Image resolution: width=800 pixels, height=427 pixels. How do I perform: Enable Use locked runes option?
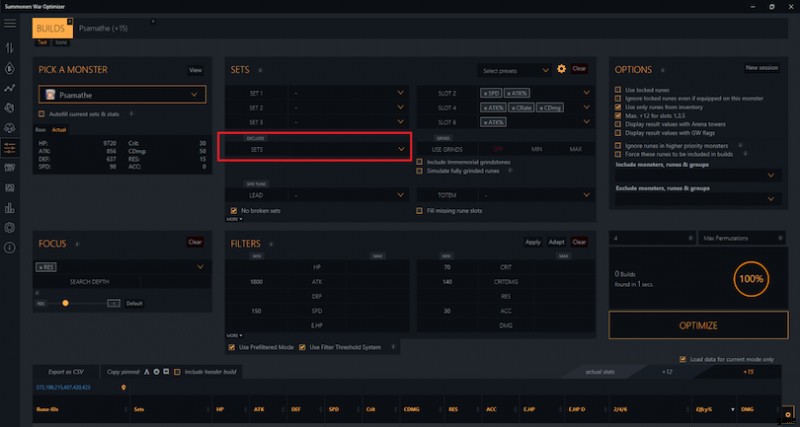618,89
